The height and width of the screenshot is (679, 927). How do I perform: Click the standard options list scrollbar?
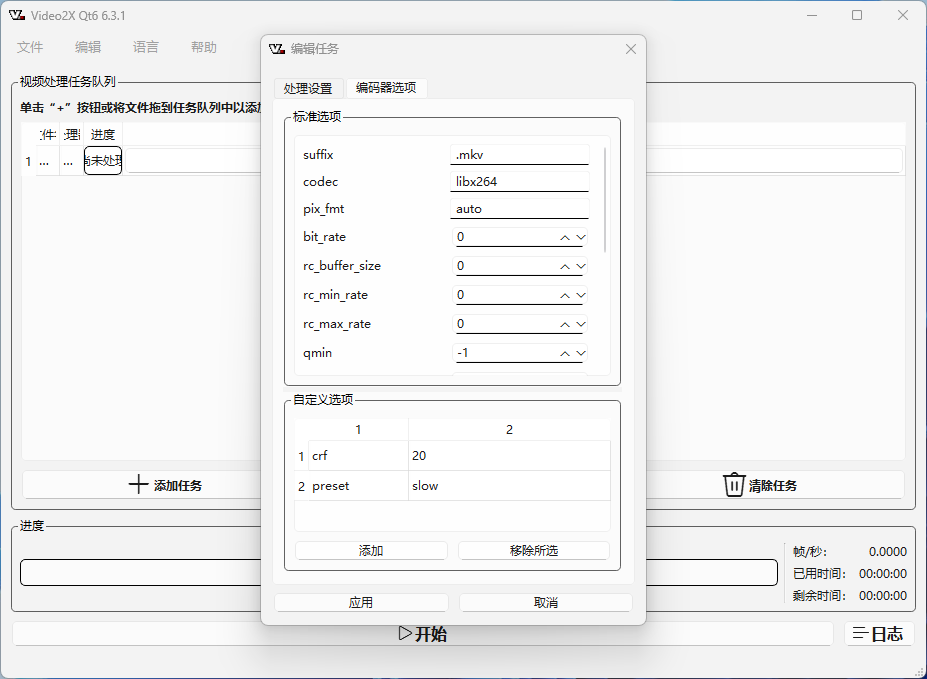click(605, 200)
